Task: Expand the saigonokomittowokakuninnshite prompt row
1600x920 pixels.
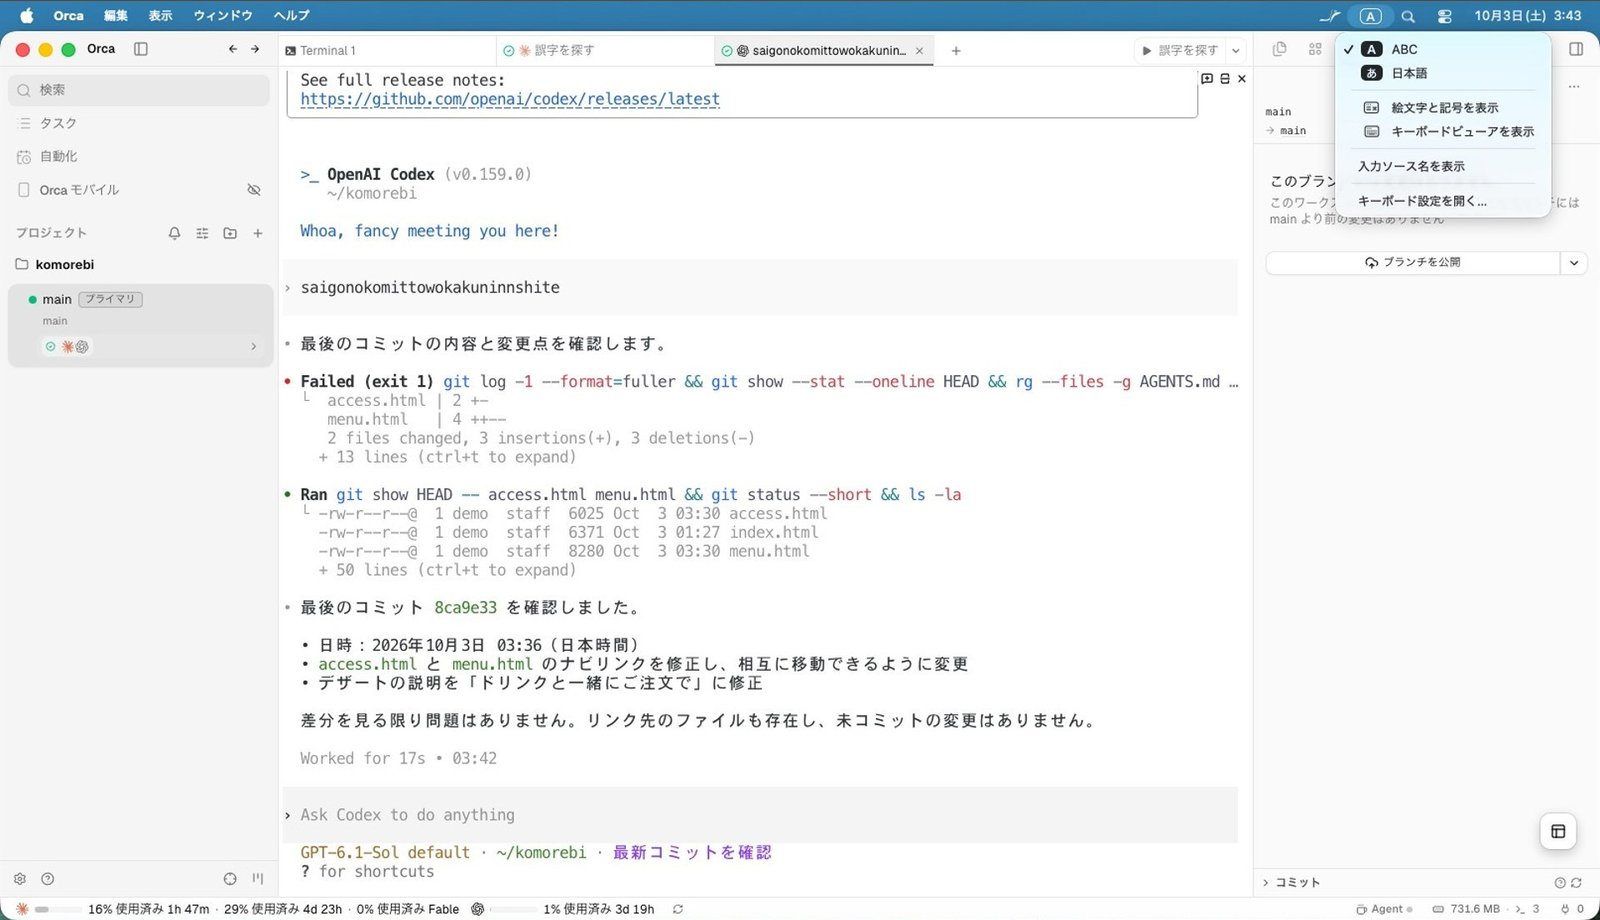Action: pos(288,288)
